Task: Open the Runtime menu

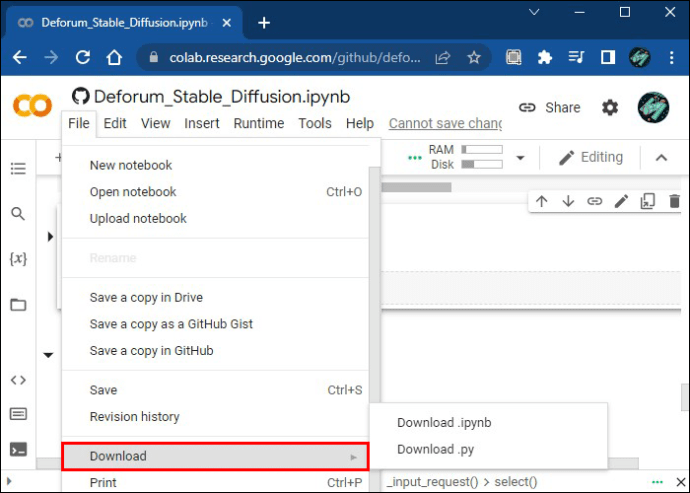Action: [x=259, y=123]
